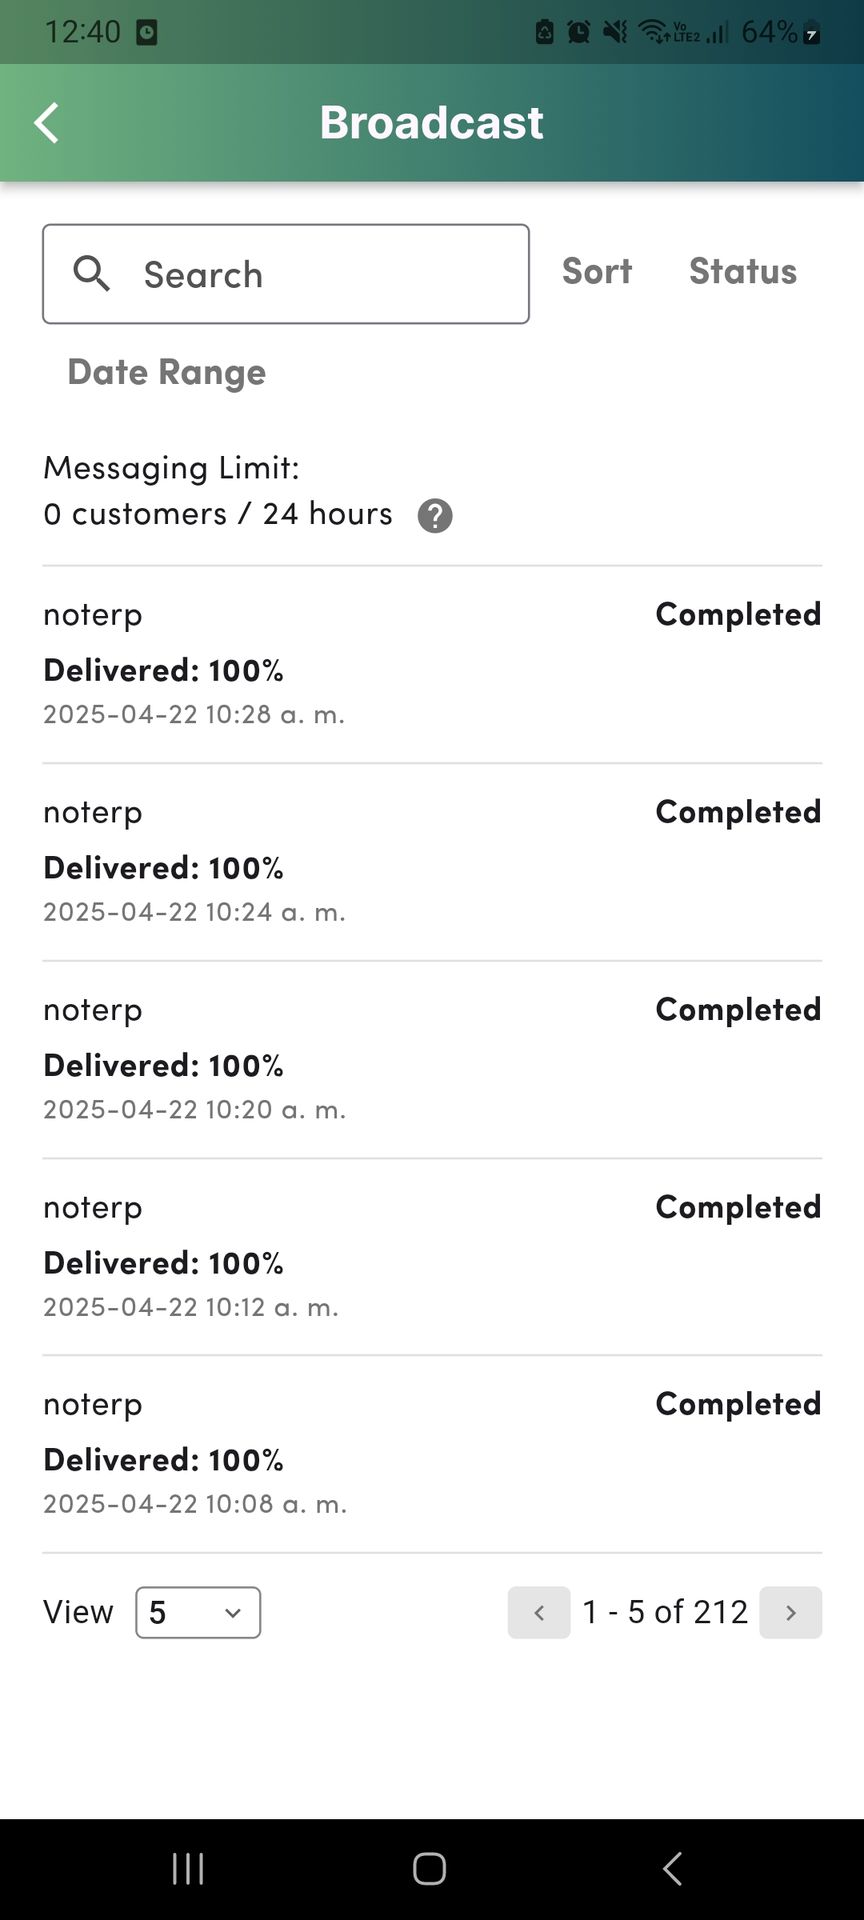Select the noterp broadcast sent at 10:20 a. m.
The width and height of the screenshot is (864, 1920).
click(x=300, y=1060)
